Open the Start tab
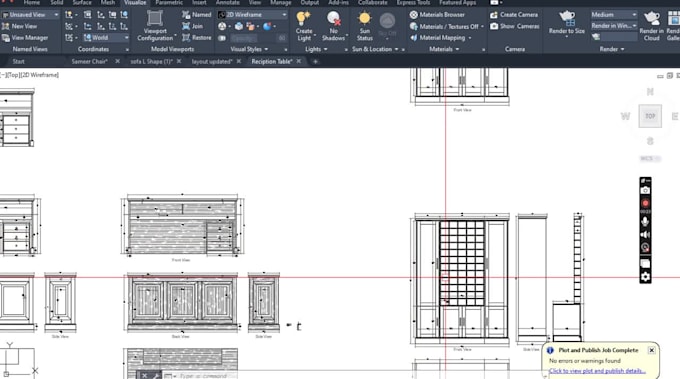 19,62
